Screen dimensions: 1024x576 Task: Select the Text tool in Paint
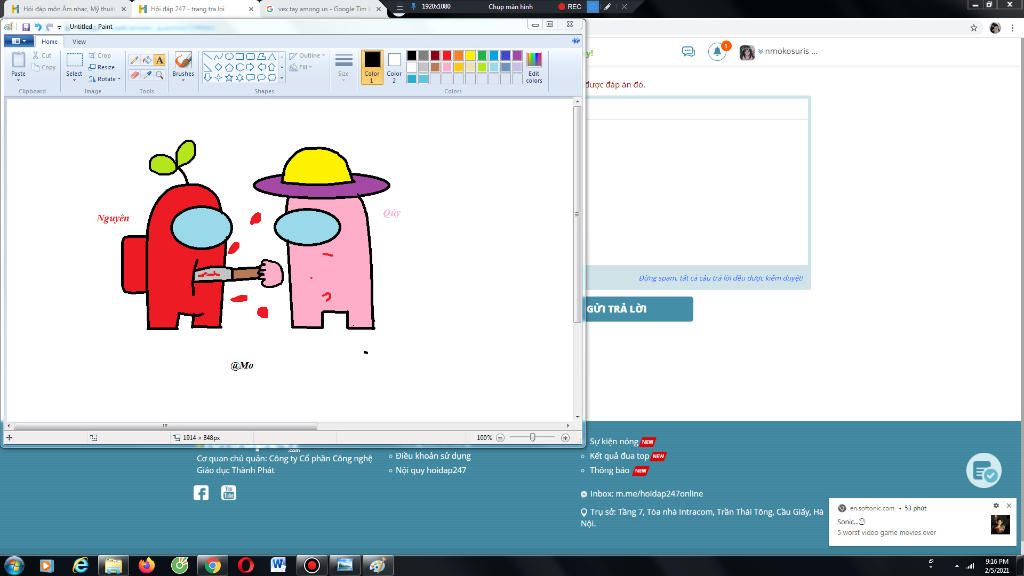tap(159, 60)
